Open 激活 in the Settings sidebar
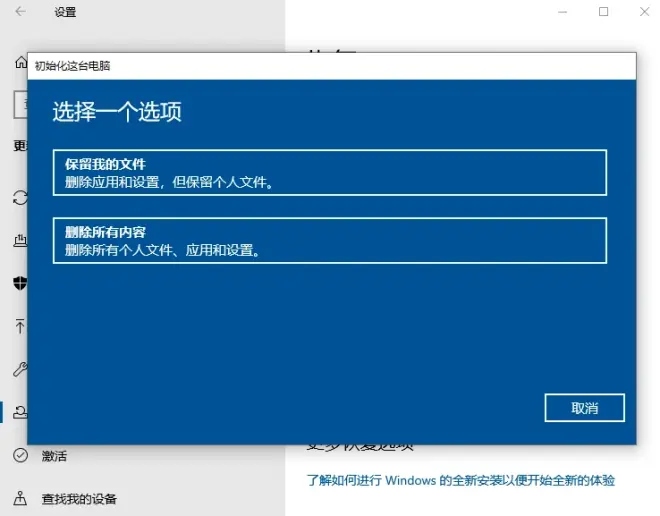This screenshot has height=516, width=660. tap(54, 456)
